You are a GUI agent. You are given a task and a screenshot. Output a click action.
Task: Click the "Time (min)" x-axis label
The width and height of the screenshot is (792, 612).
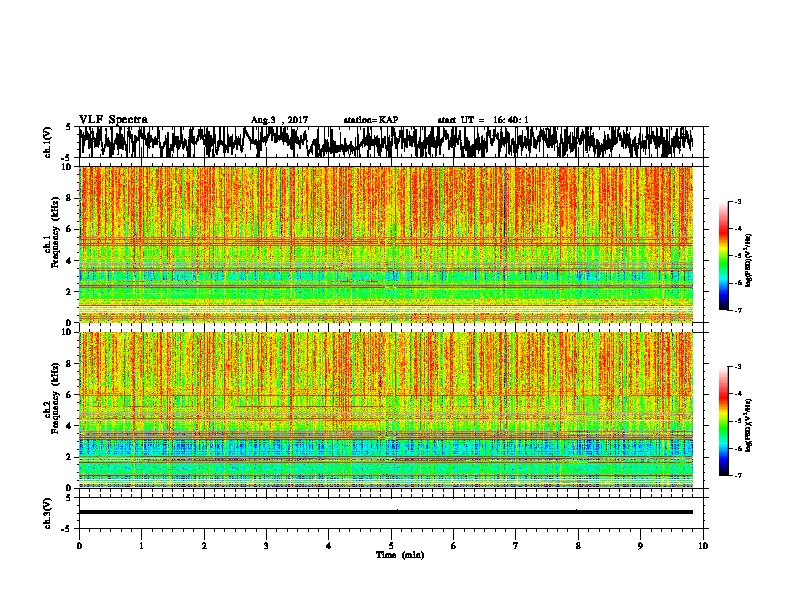tap(400, 555)
